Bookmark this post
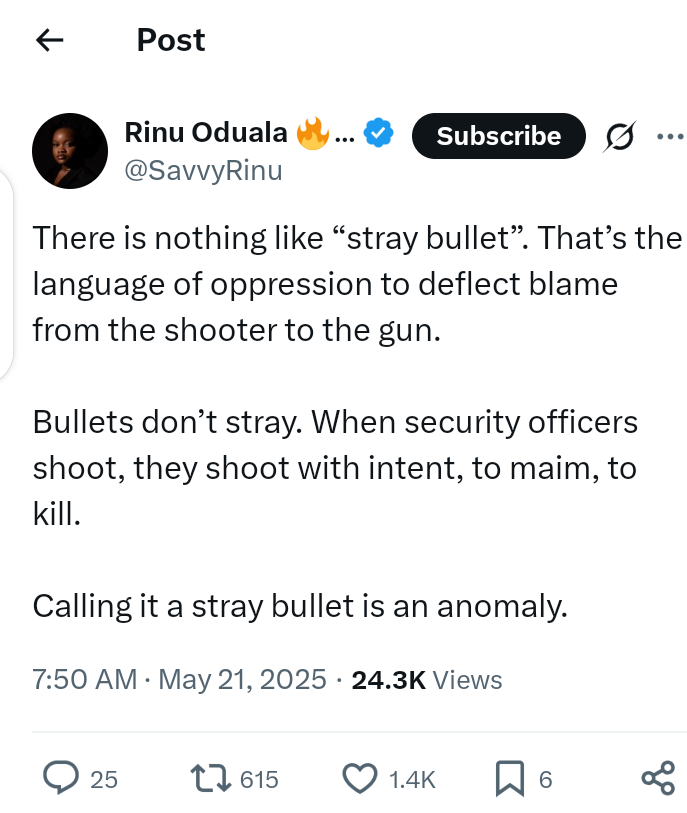 pos(509,778)
